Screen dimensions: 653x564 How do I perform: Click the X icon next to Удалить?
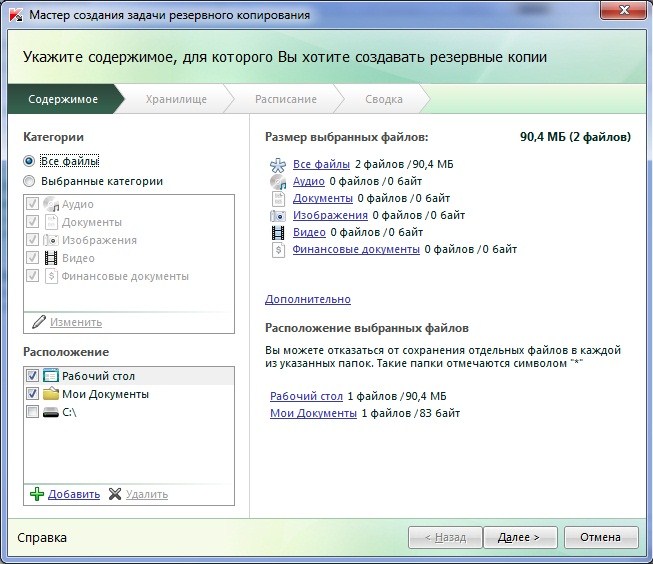115,494
